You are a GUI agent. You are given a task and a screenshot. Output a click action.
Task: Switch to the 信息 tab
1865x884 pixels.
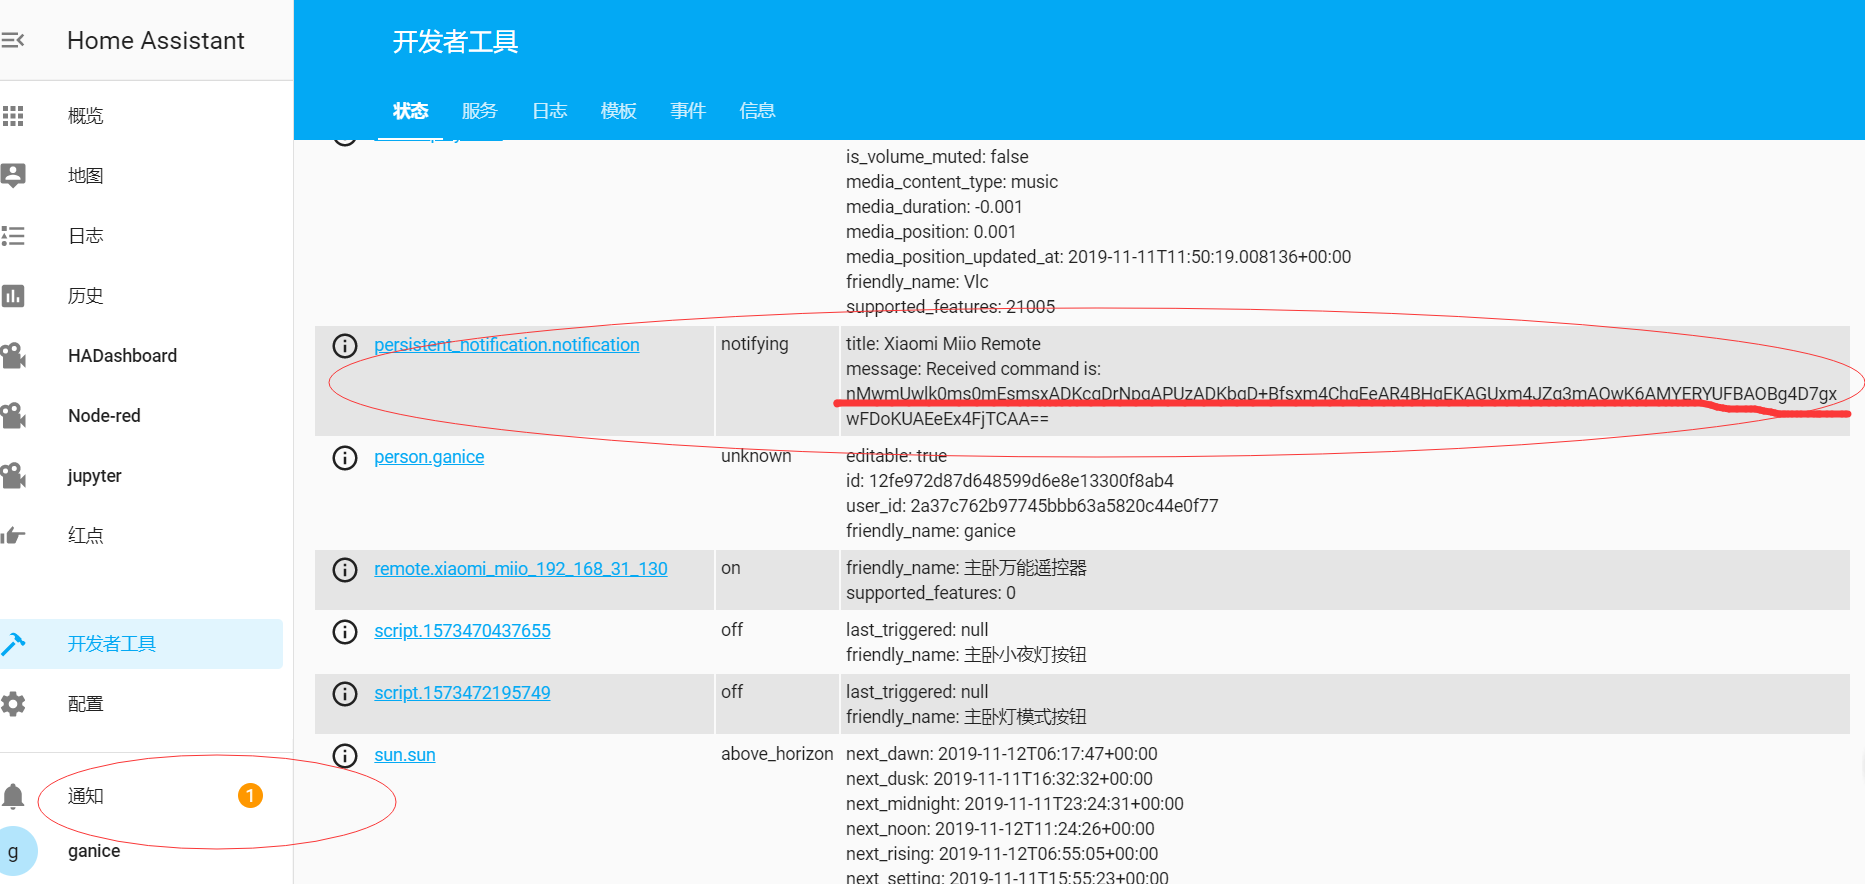coord(757,111)
